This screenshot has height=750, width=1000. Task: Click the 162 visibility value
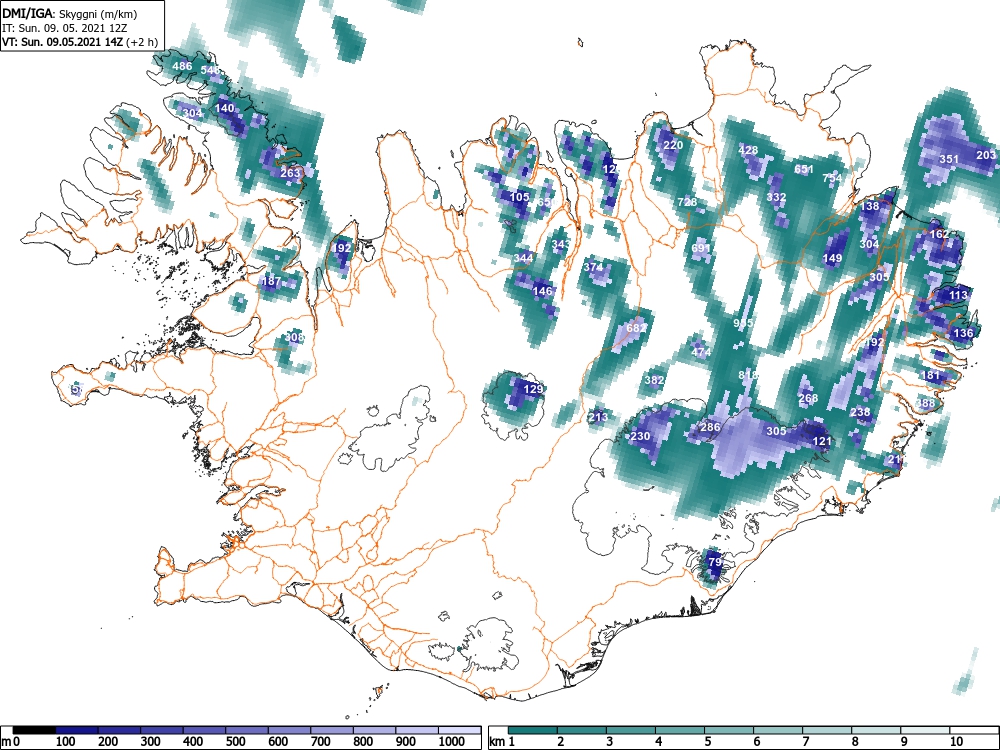coord(939,234)
